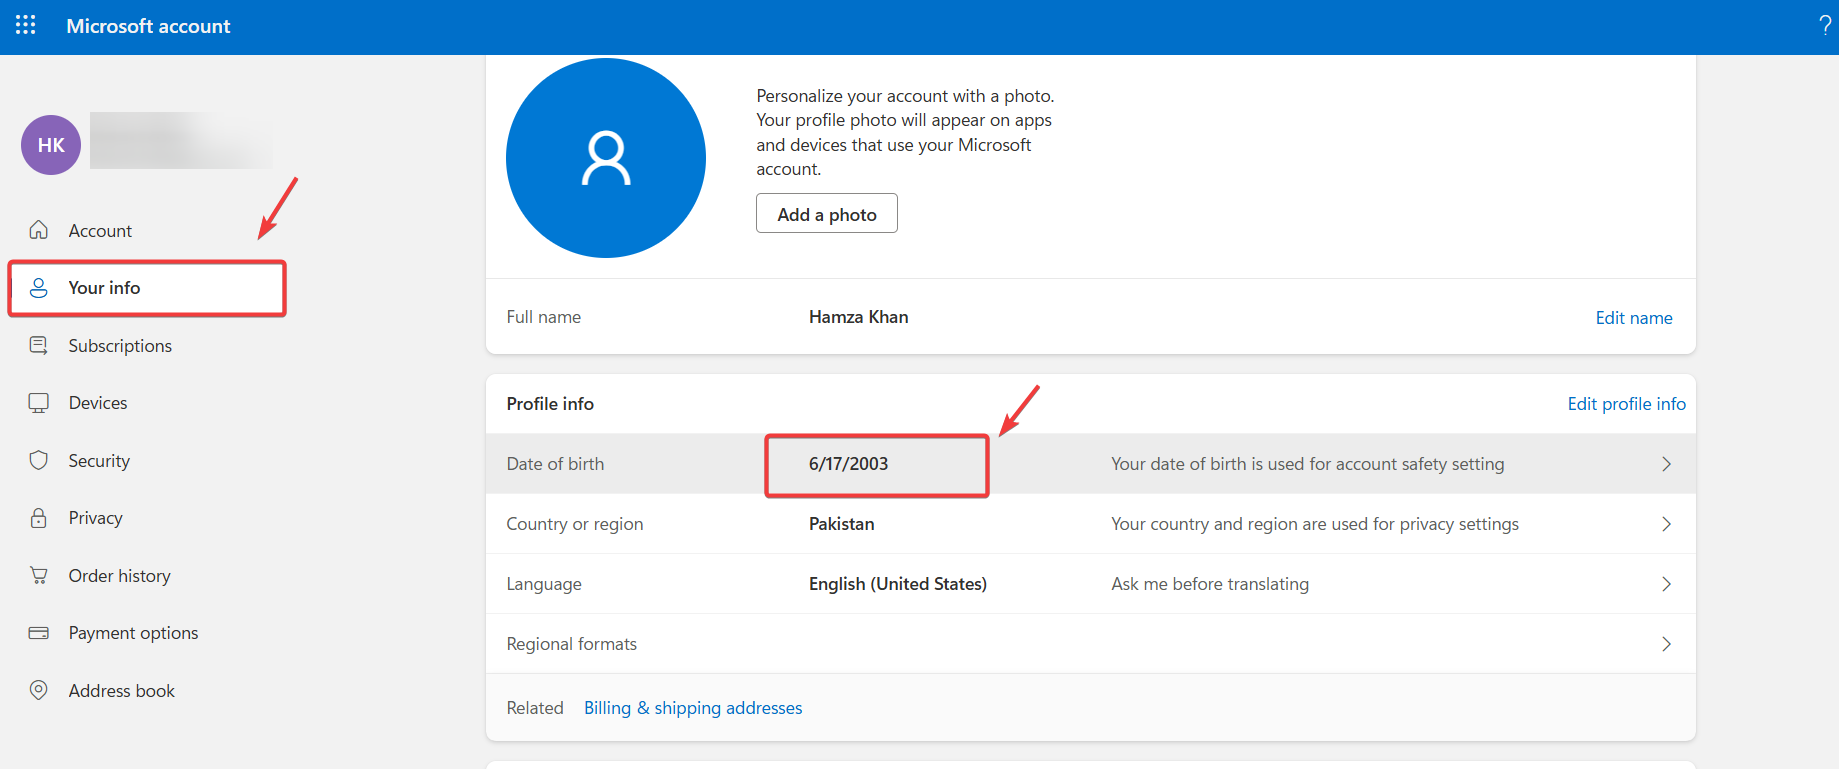
Task: Click the Privacy lock icon
Action: coord(39,518)
